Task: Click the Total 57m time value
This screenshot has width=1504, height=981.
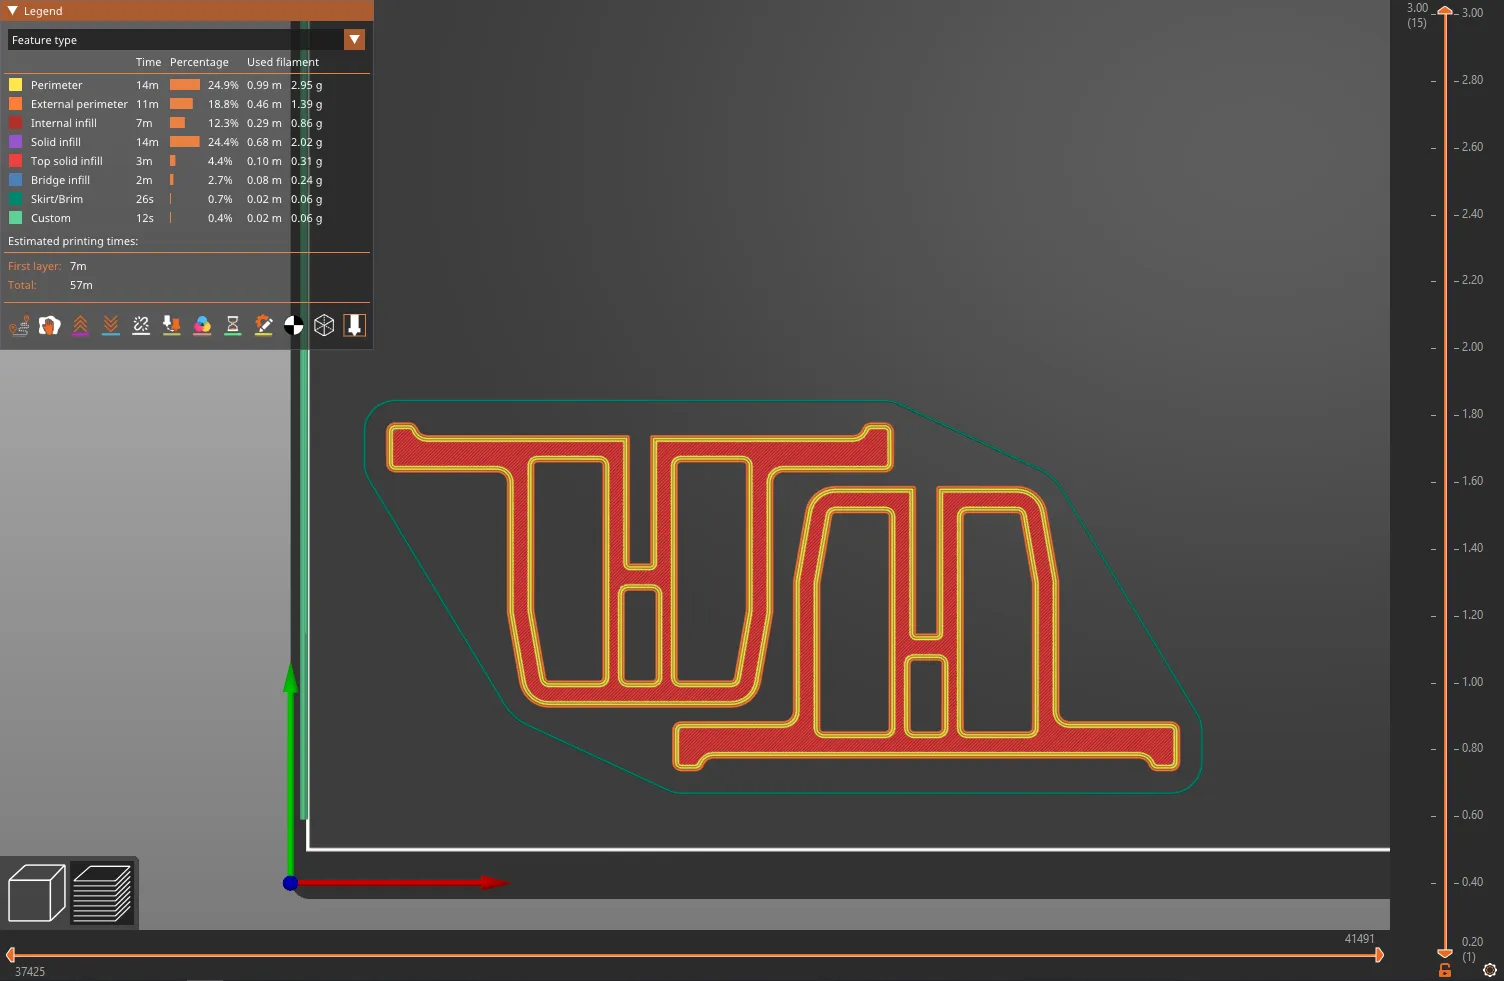Action: click(81, 285)
